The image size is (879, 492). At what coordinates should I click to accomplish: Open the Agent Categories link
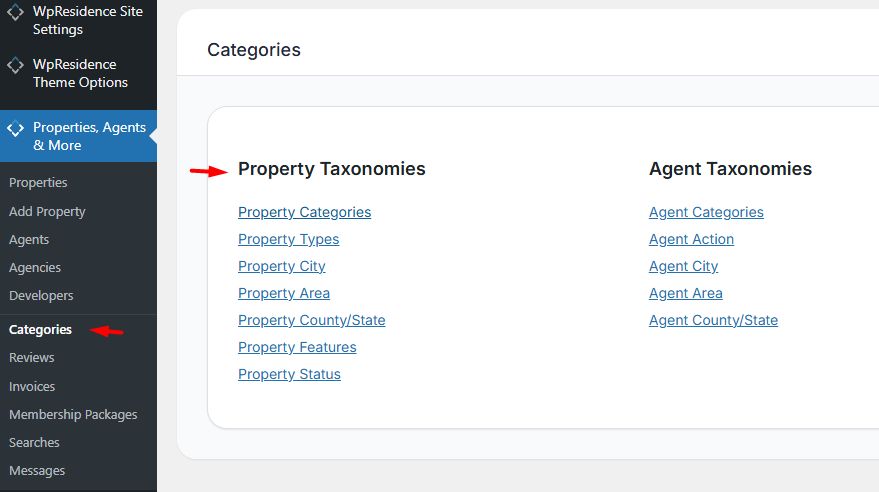(706, 212)
